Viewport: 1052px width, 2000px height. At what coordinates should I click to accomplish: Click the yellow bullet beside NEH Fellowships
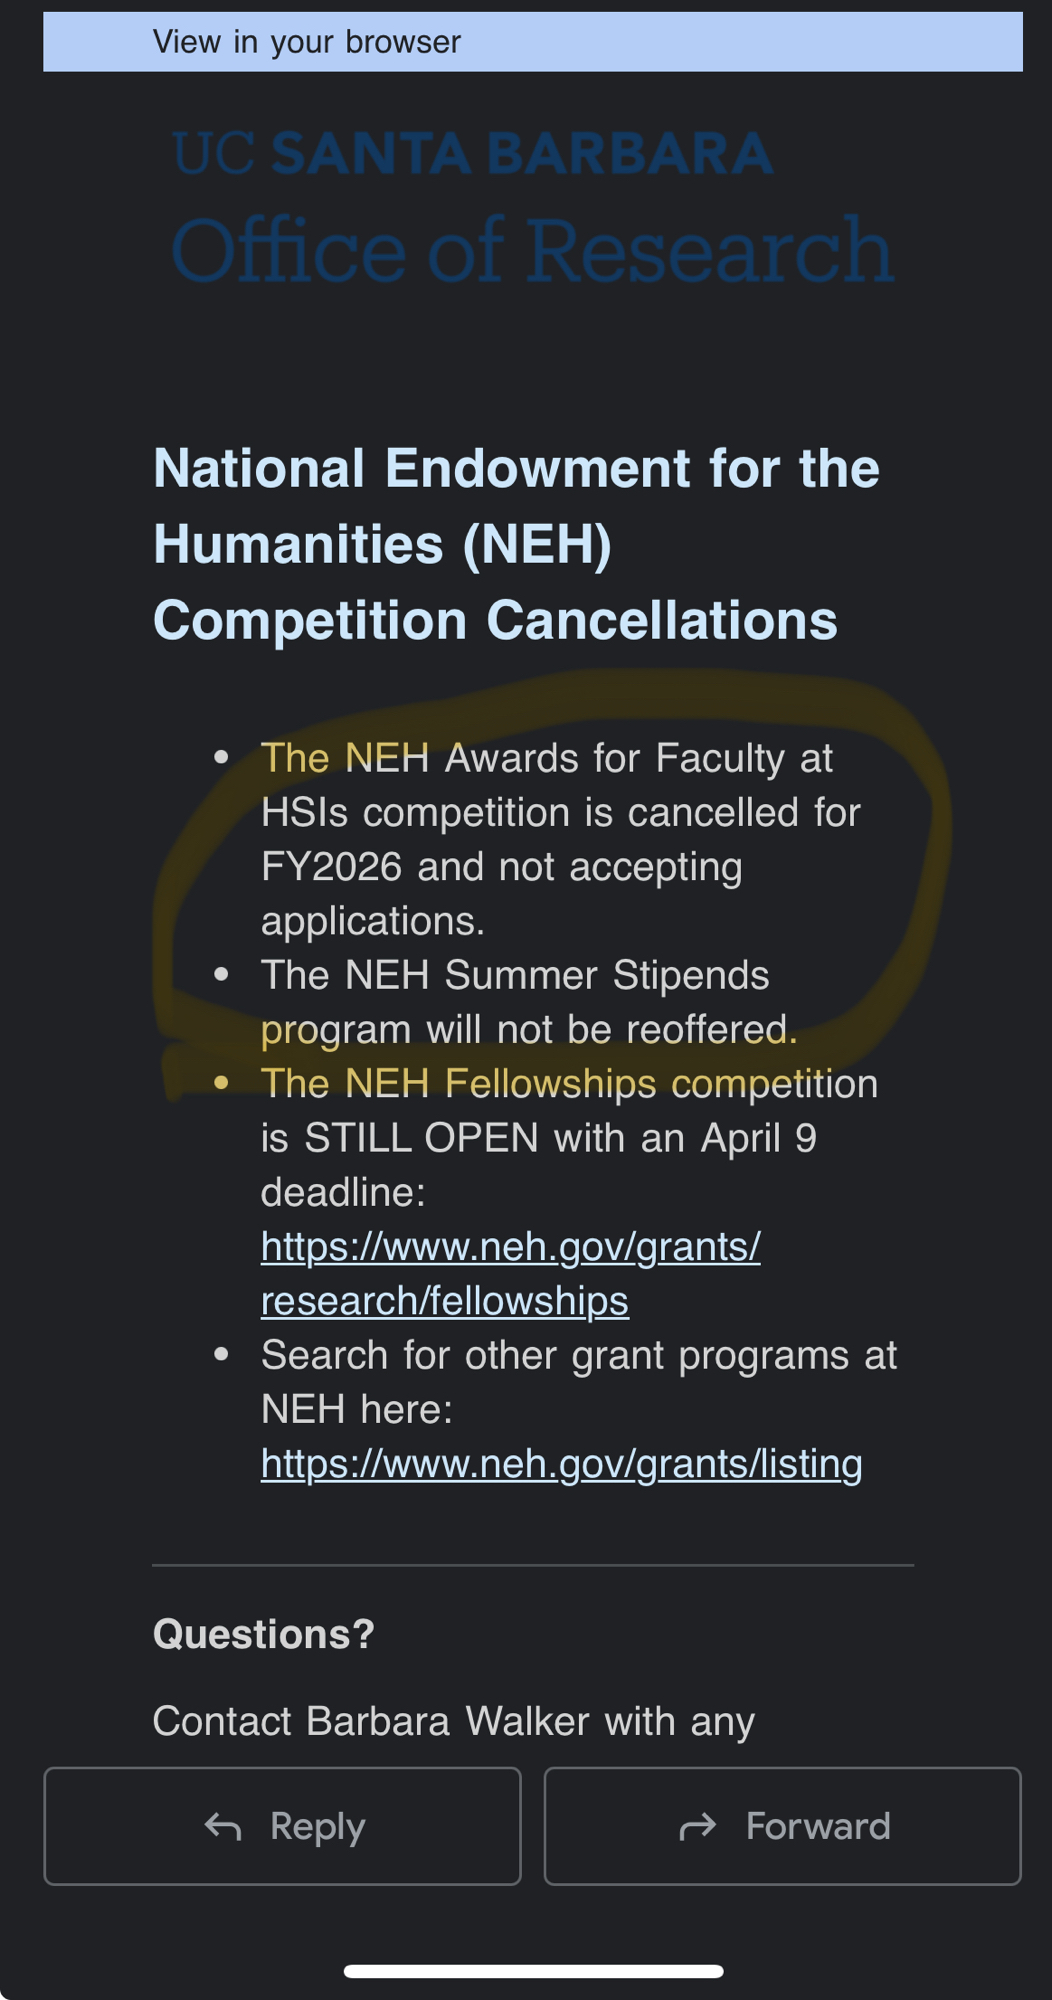(222, 1083)
